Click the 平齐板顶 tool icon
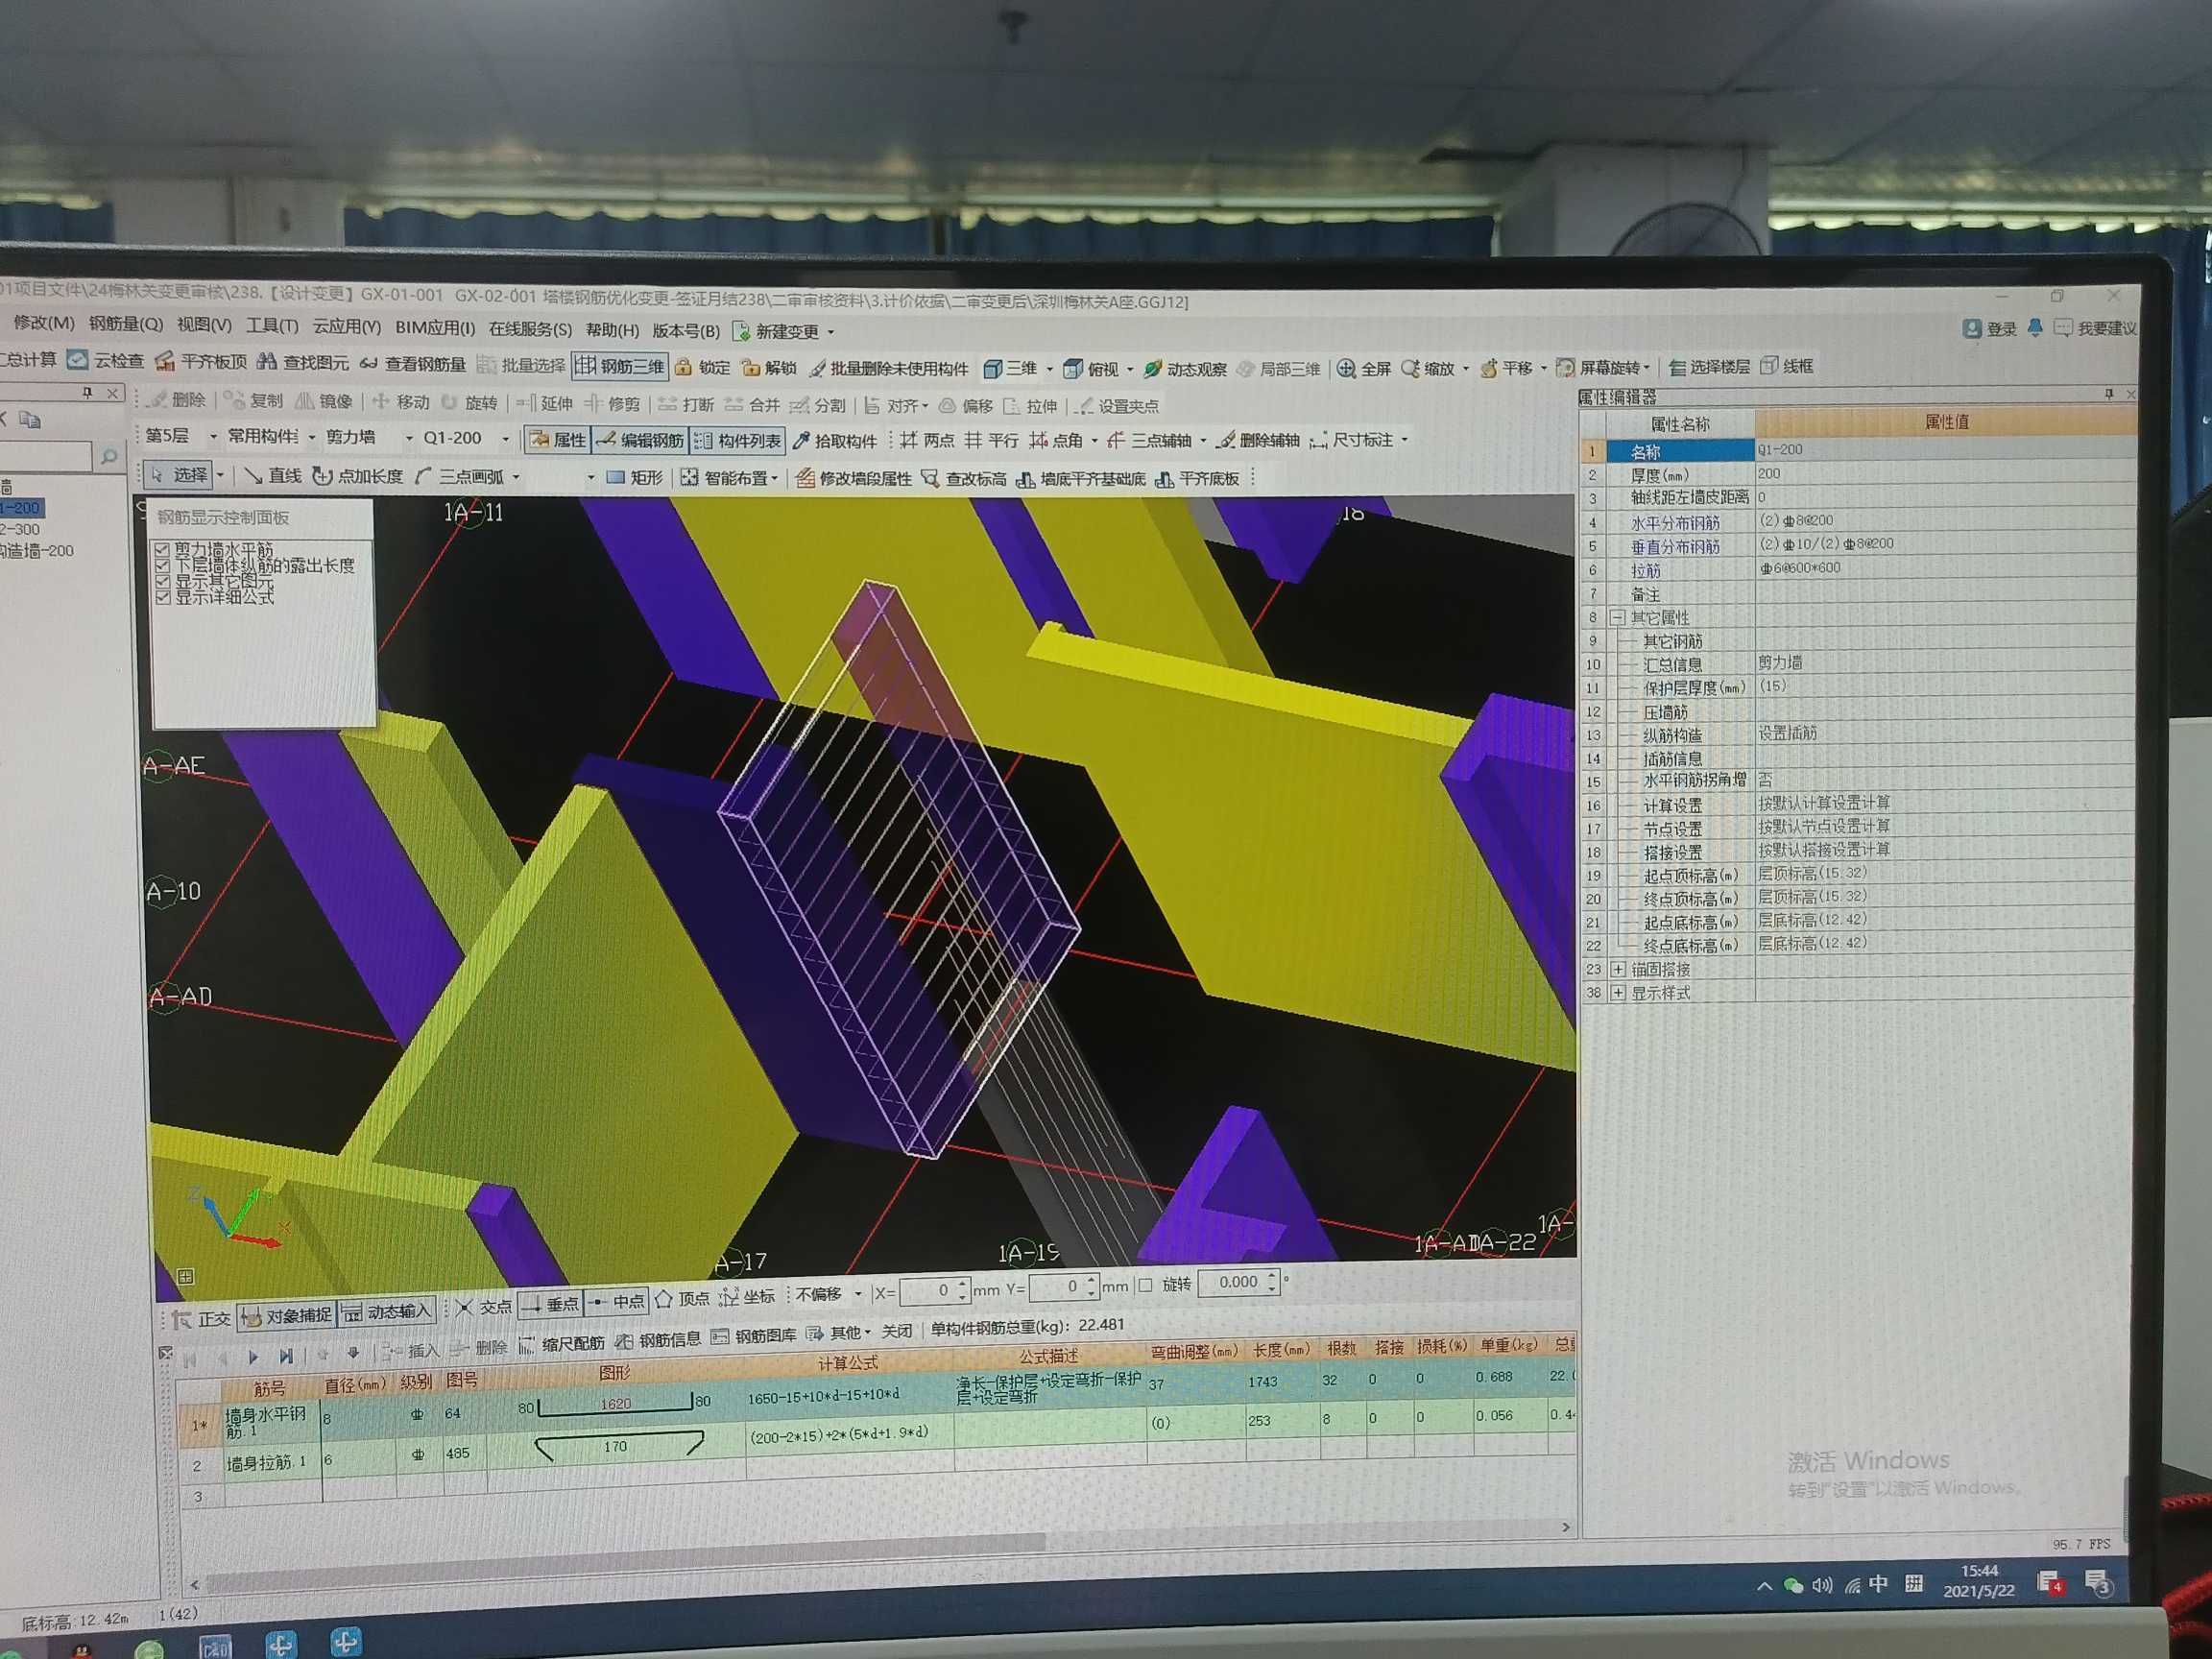Viewport: 2212px width, 1659px height. click(165, 360)
